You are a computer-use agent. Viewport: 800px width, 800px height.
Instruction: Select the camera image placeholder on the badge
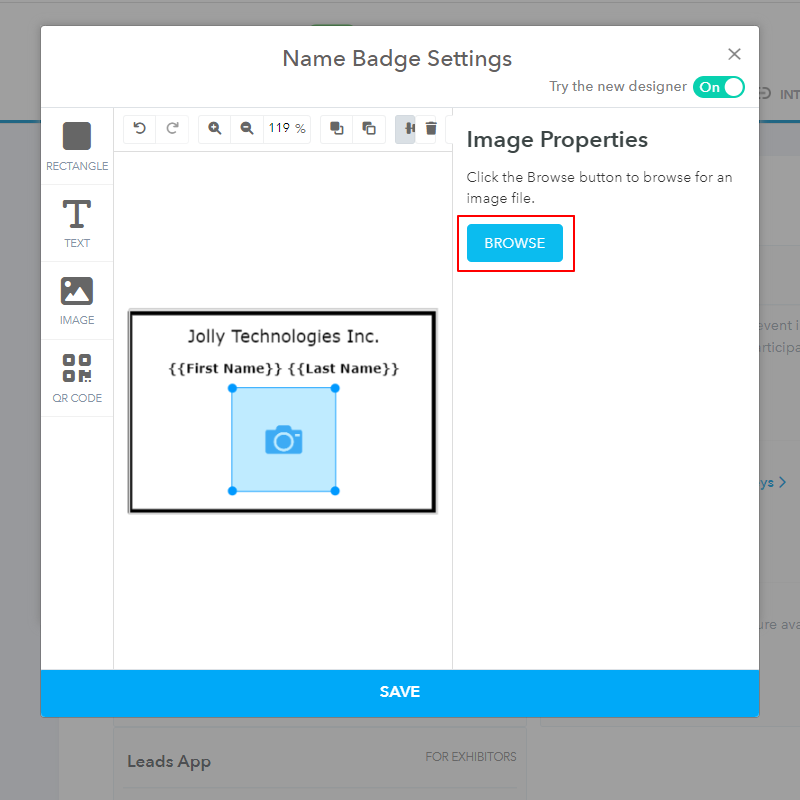pos(283,440)
